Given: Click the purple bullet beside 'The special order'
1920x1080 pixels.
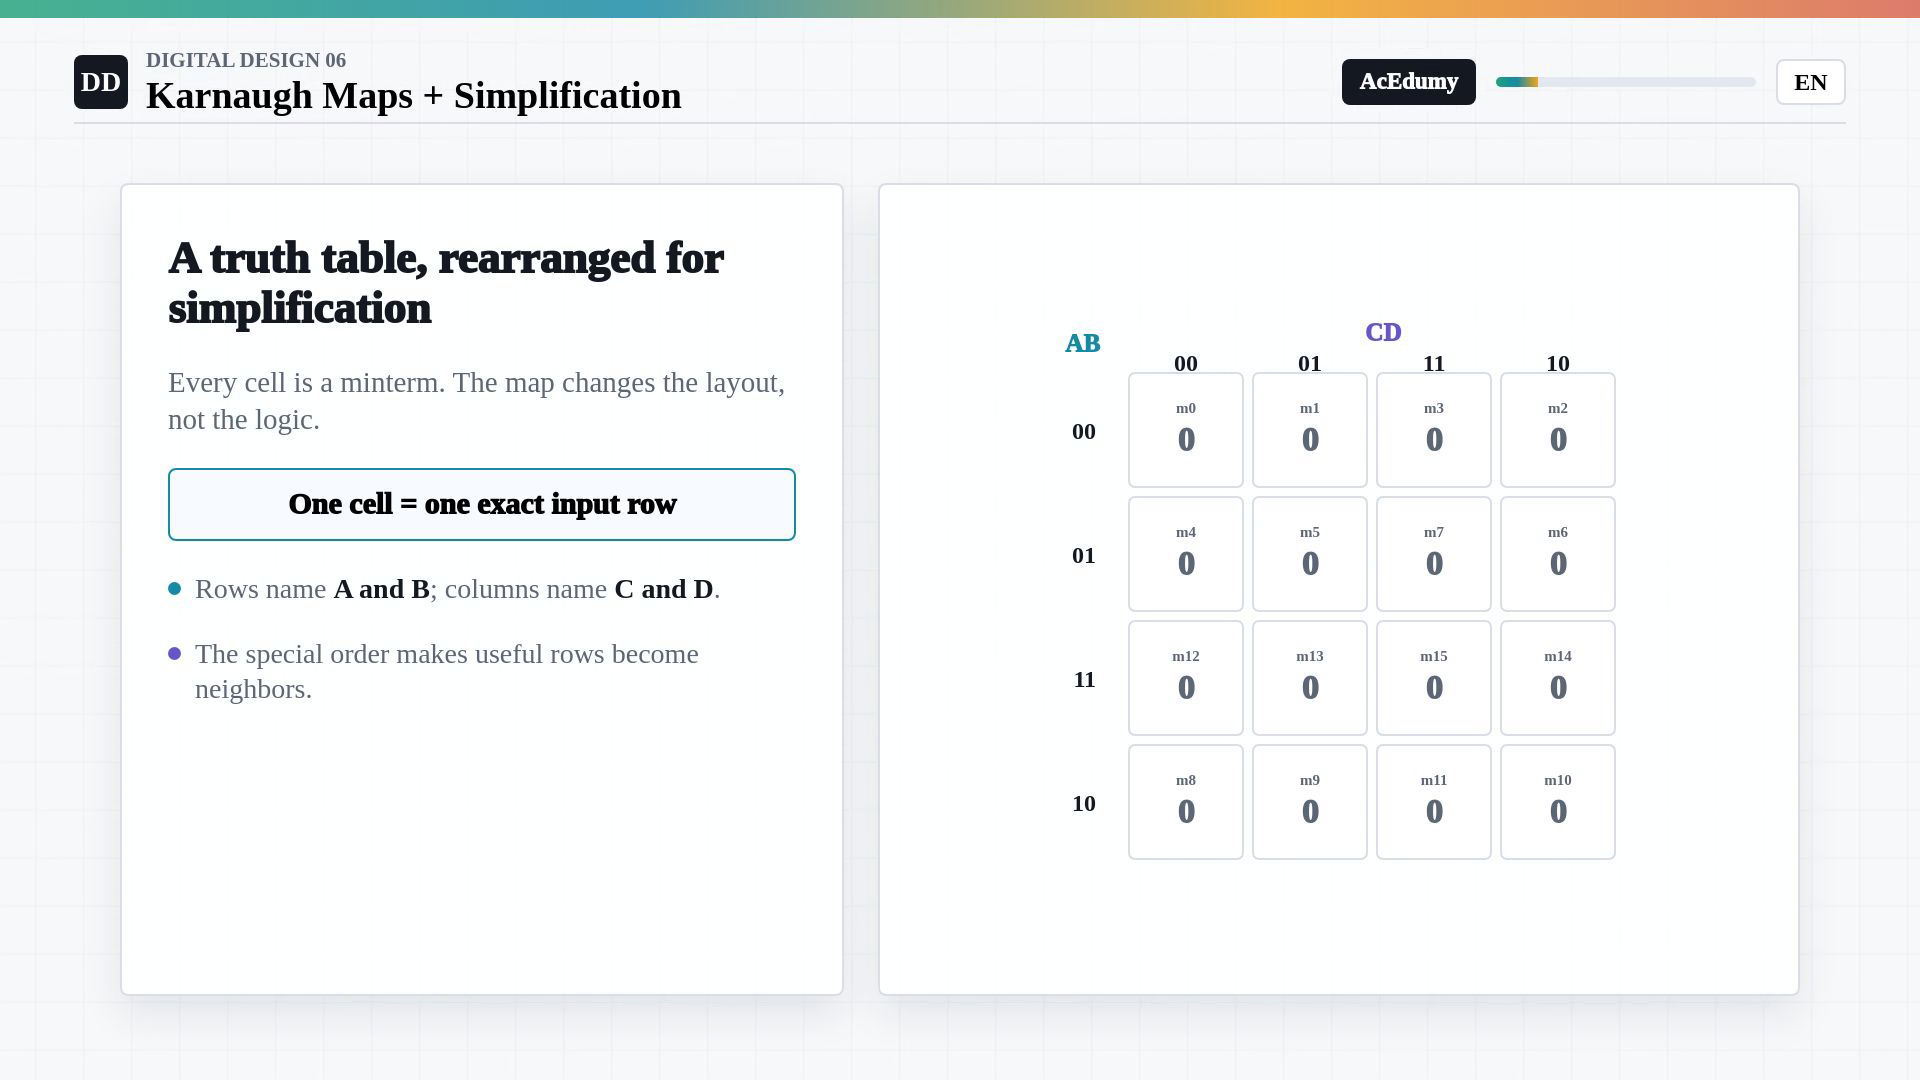Looking at the screenshot, I should pos(175,654).
